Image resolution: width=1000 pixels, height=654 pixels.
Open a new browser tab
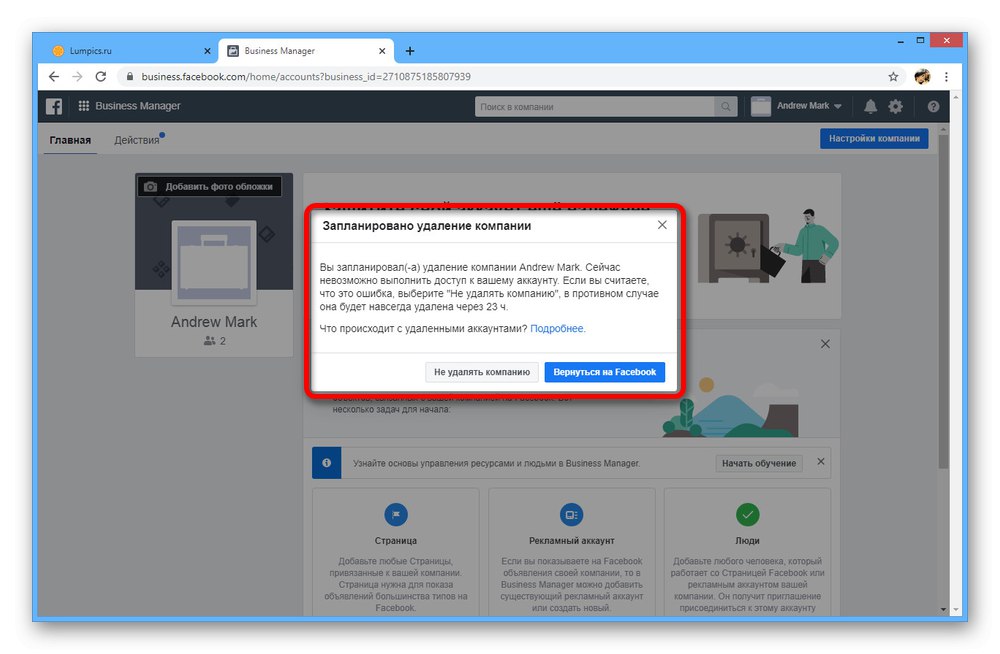pos(410,51)
